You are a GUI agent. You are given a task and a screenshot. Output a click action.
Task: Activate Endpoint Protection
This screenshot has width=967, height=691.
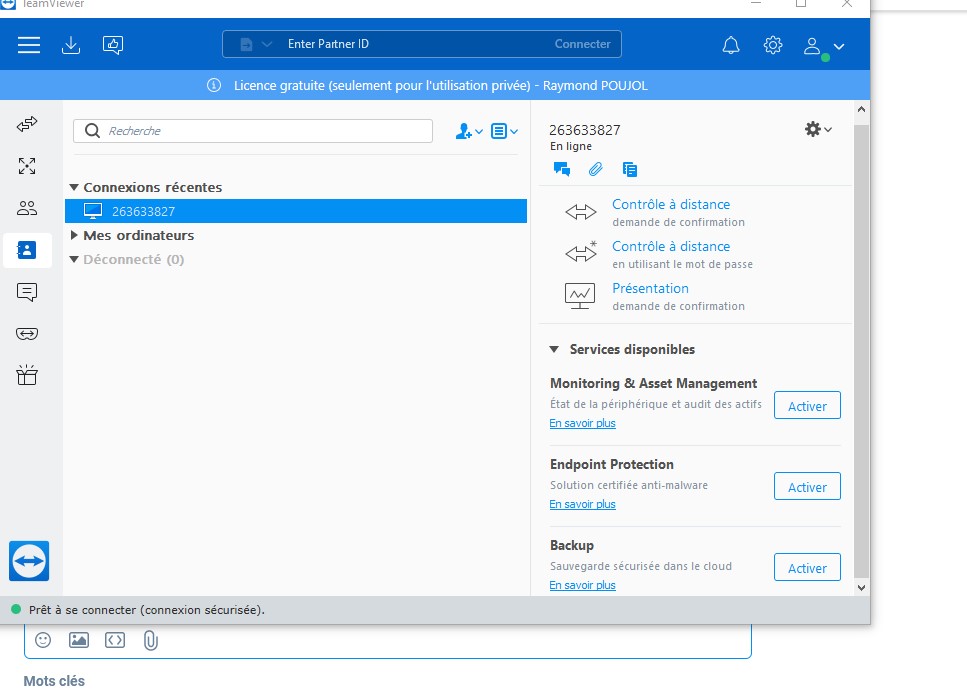coord(807,486)
